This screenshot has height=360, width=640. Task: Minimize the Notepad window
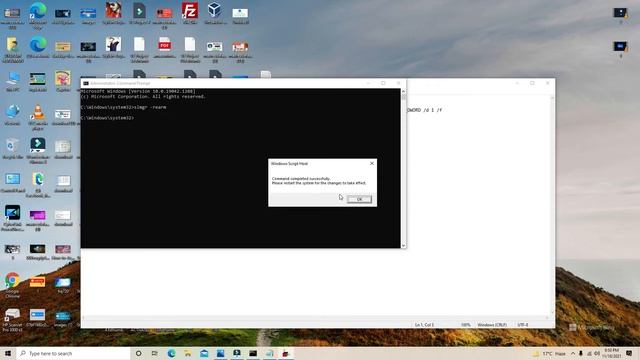tap(517, 83)
